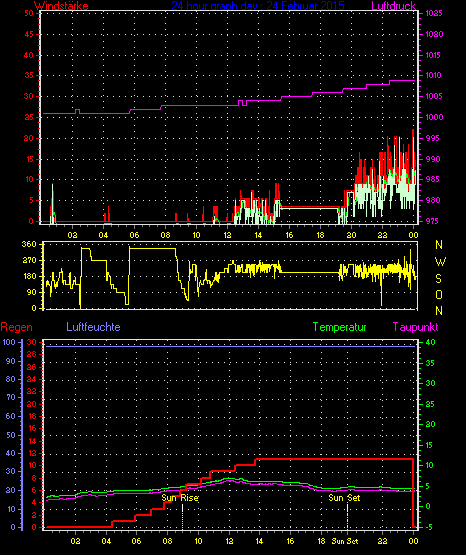Click the O compass direction label

coord(439,294)
